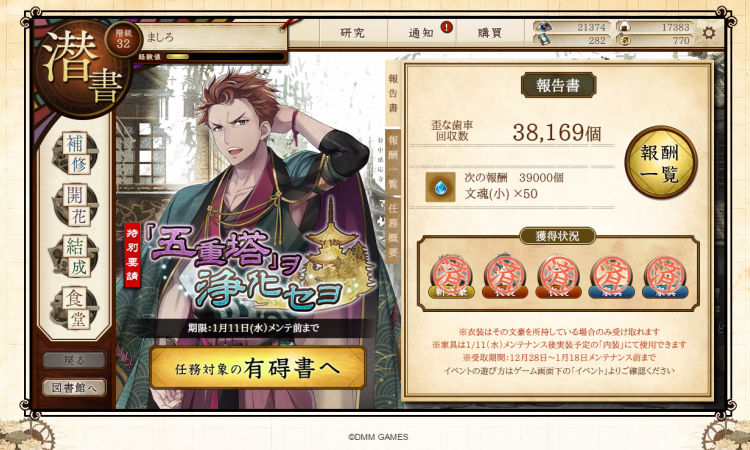Open the 食堂 dining hall icon
The height and width of the screenshot is (450, 750).
tap(76, 308)
